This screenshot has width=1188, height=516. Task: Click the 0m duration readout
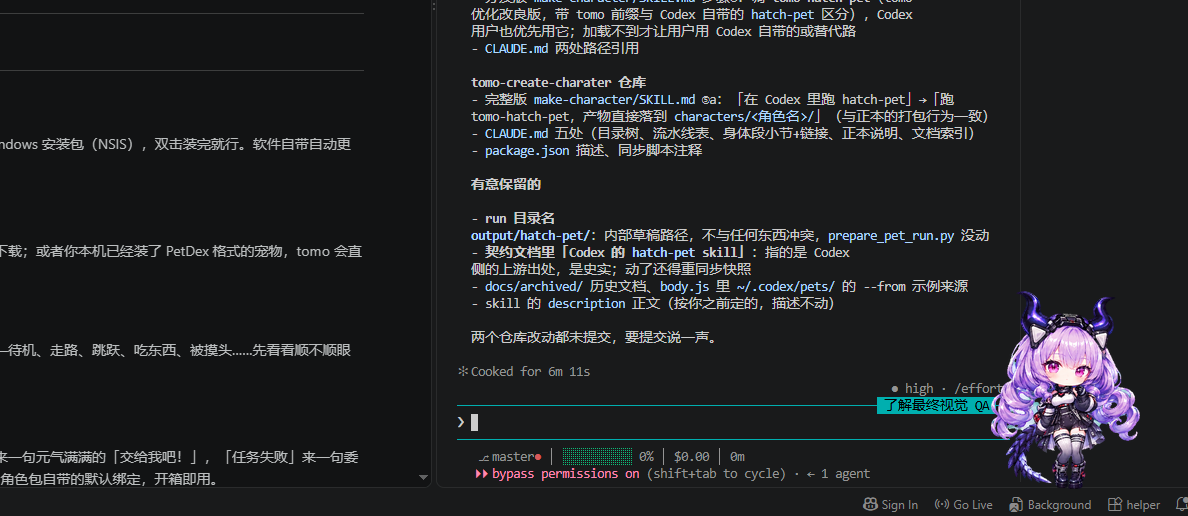coord(737,457)
